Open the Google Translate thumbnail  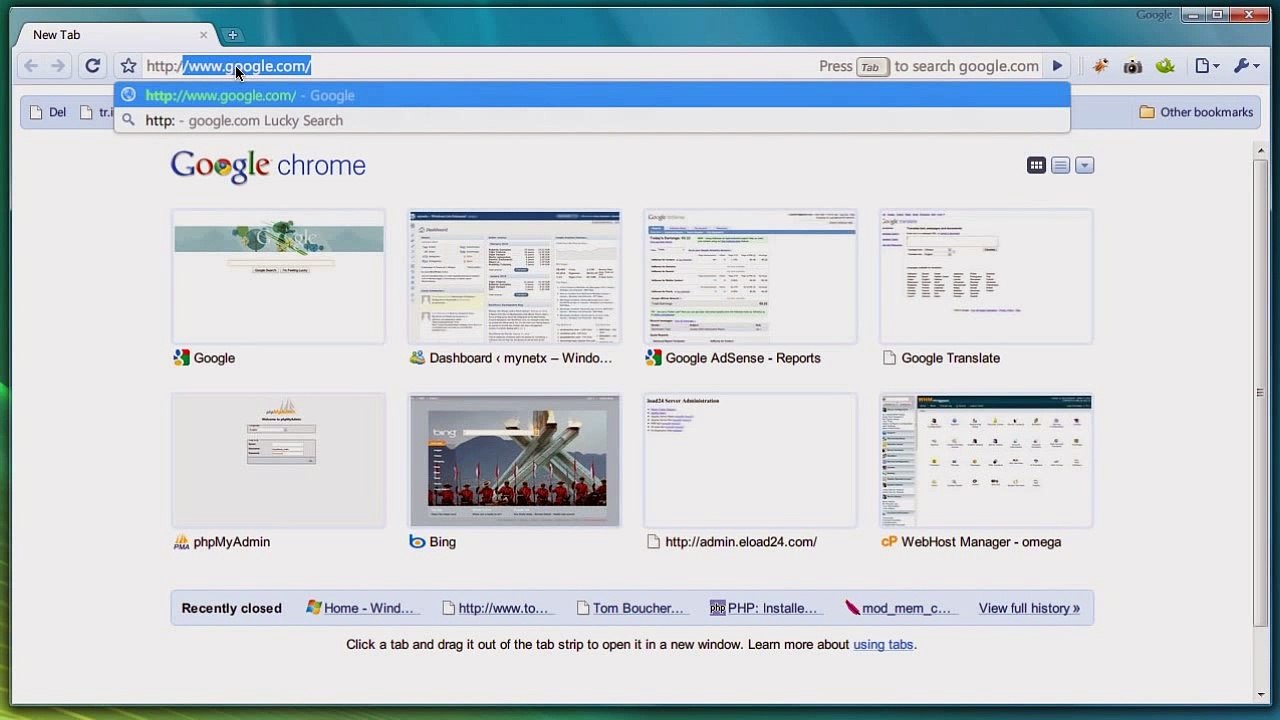(986, 276)
